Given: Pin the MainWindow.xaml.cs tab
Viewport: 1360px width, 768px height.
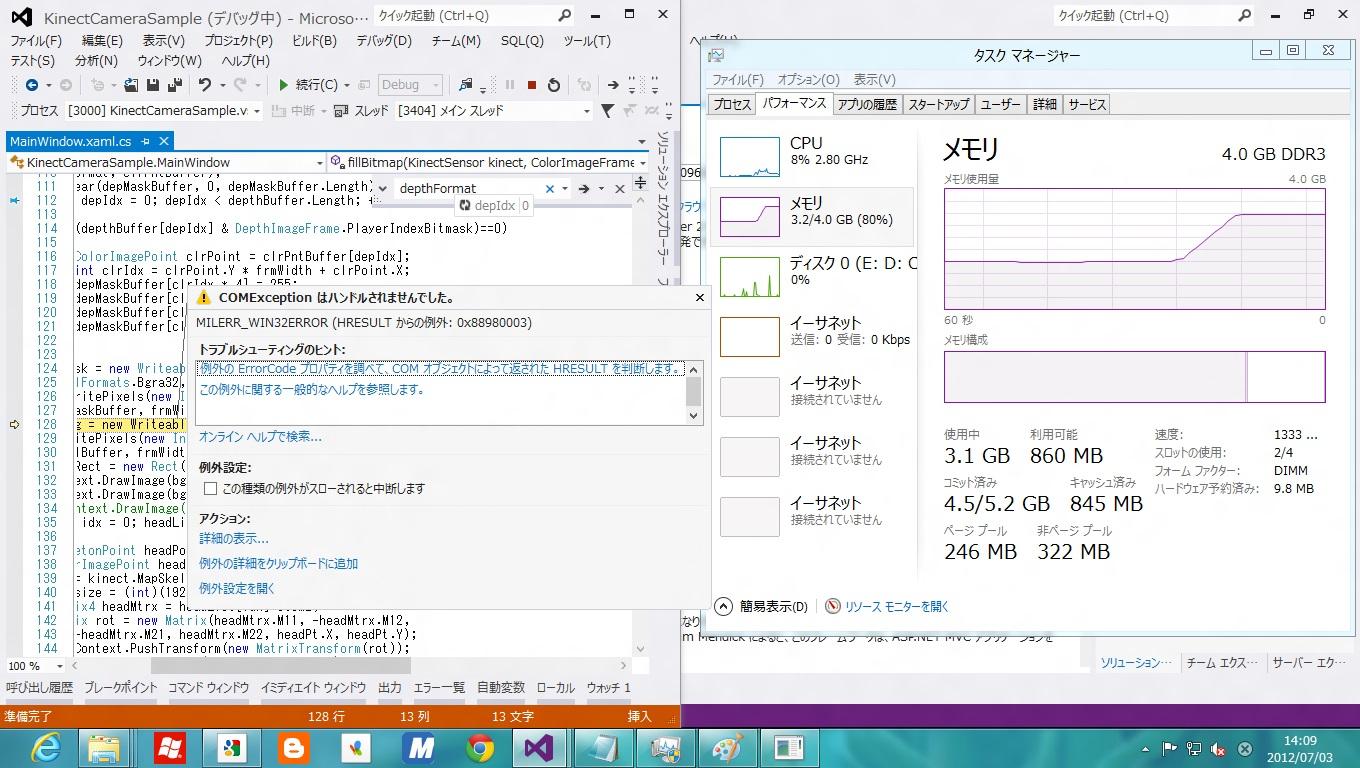Looking at the screenshot, I should pos(146,141).
